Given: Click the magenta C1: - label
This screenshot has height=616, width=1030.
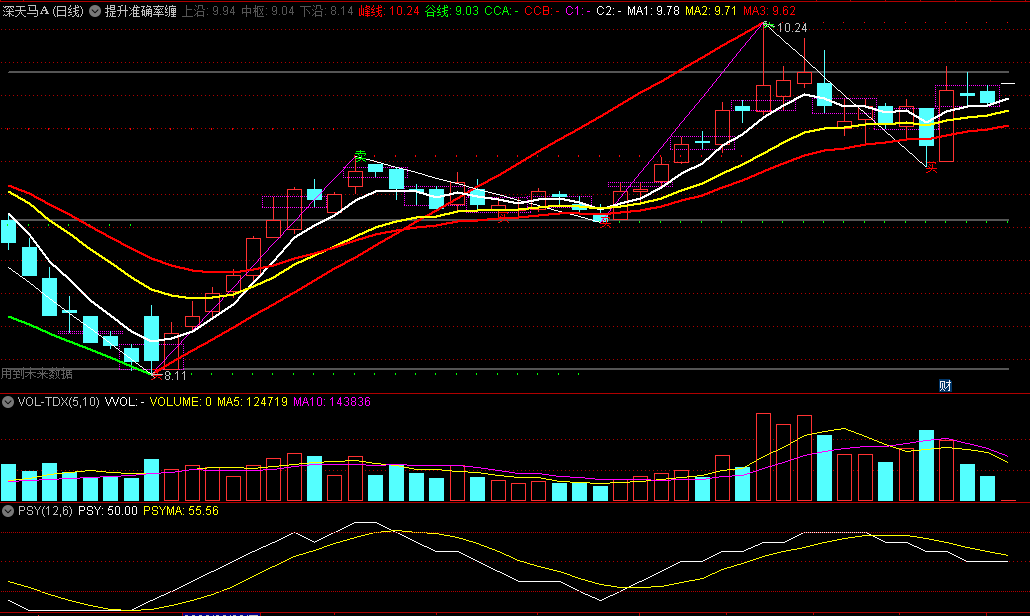Looking at the screenshot, I should (x=577, y=11).
